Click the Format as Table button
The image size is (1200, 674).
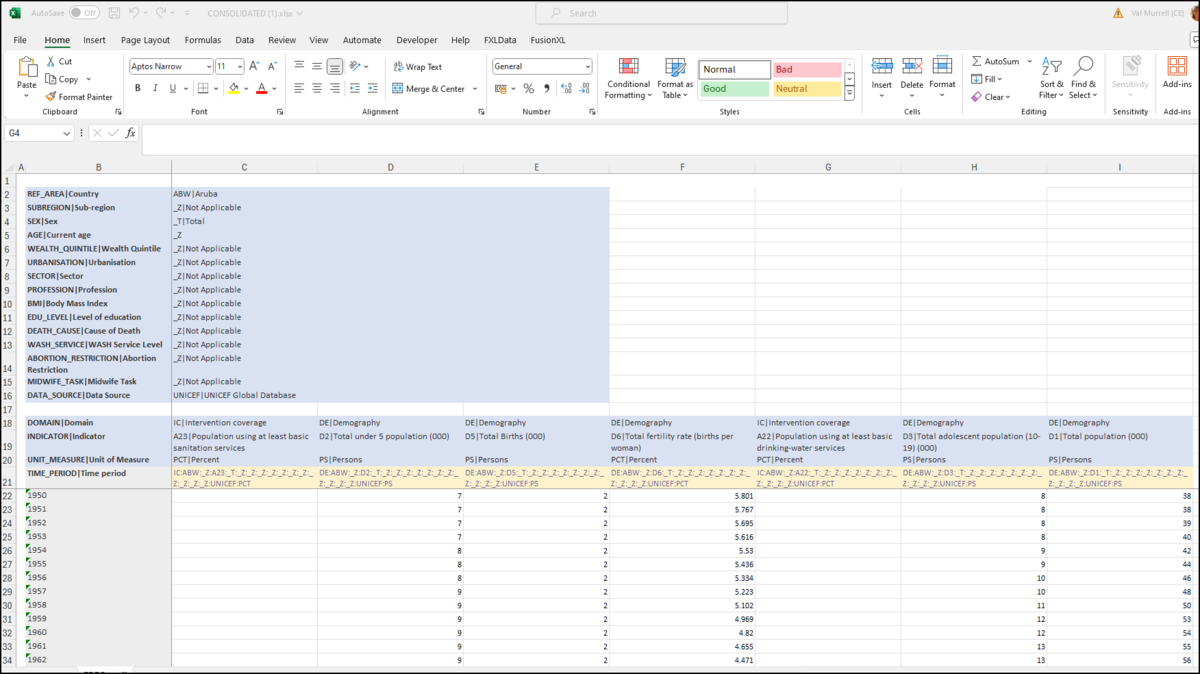pos(675,77)
